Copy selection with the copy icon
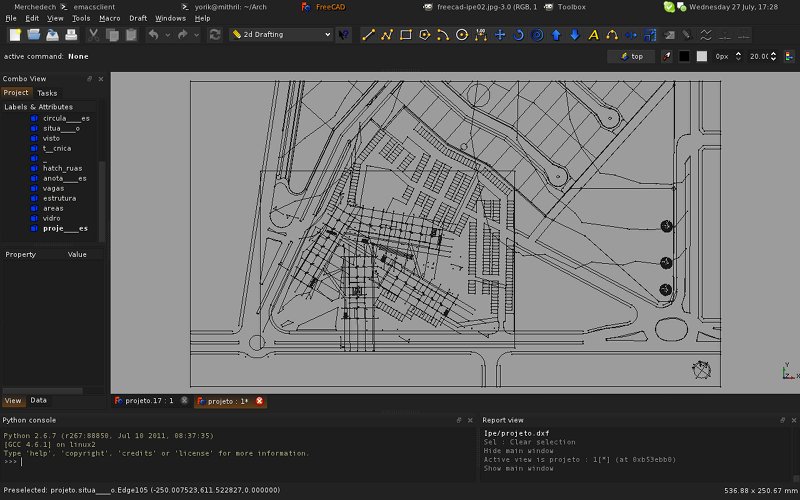 tap(112, 35)
